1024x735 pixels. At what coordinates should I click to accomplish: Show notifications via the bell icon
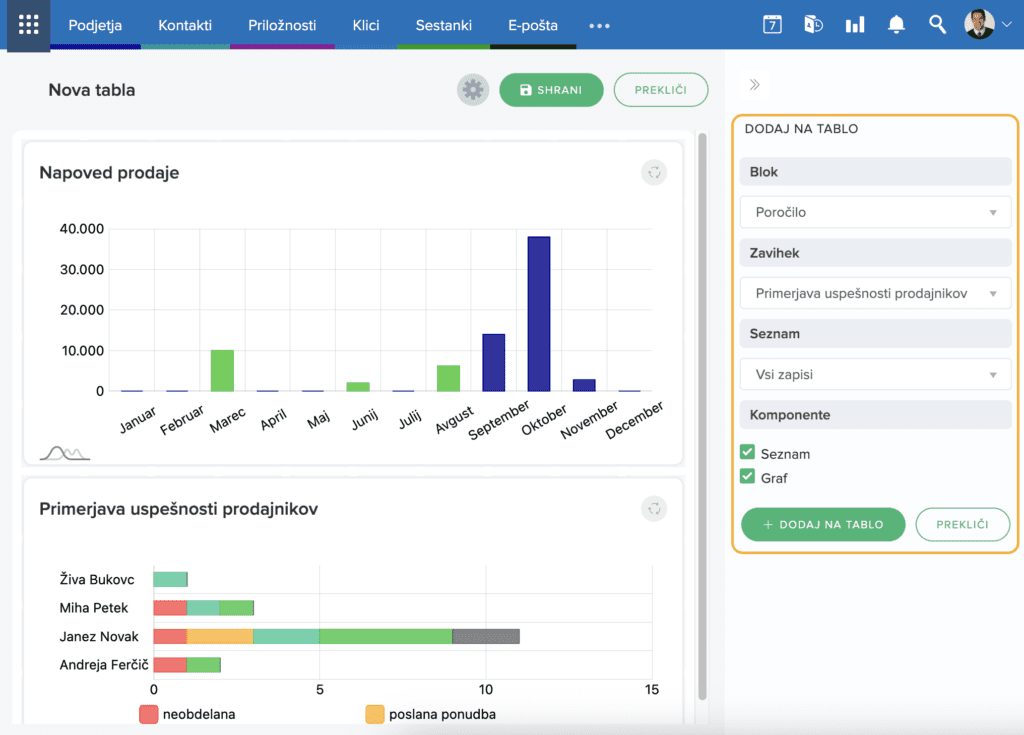coord(896,25)
